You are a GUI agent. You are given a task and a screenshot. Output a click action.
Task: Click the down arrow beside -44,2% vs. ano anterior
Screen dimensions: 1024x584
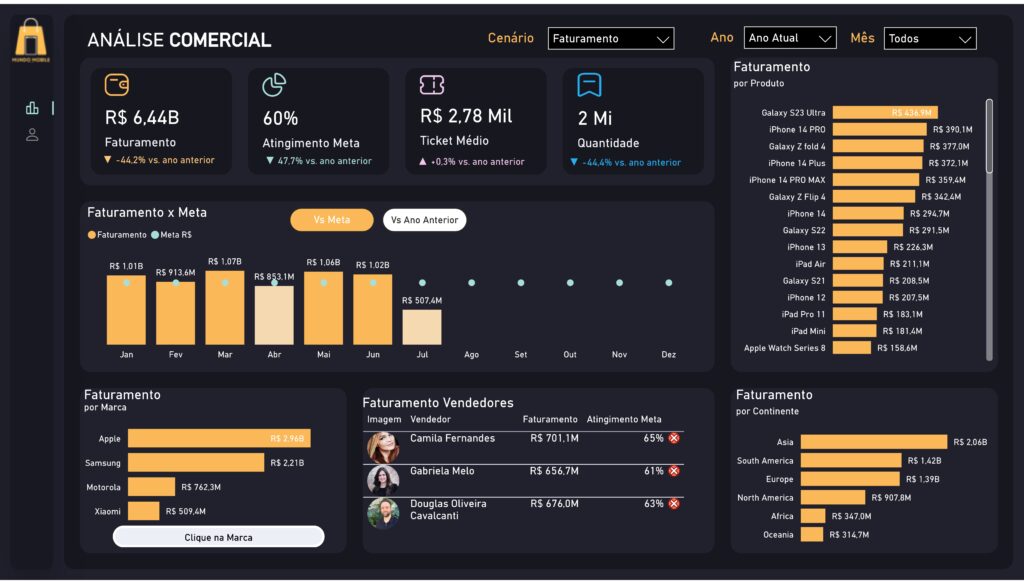108,160
